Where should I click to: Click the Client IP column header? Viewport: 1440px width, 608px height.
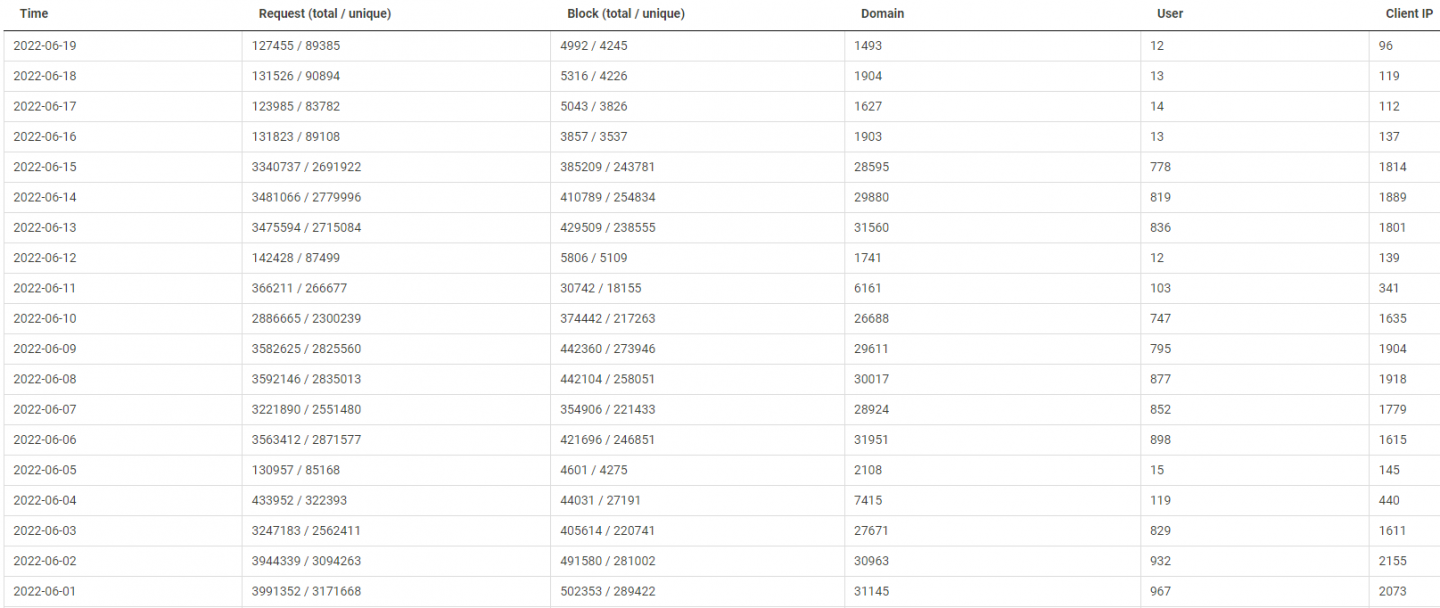1410,14
